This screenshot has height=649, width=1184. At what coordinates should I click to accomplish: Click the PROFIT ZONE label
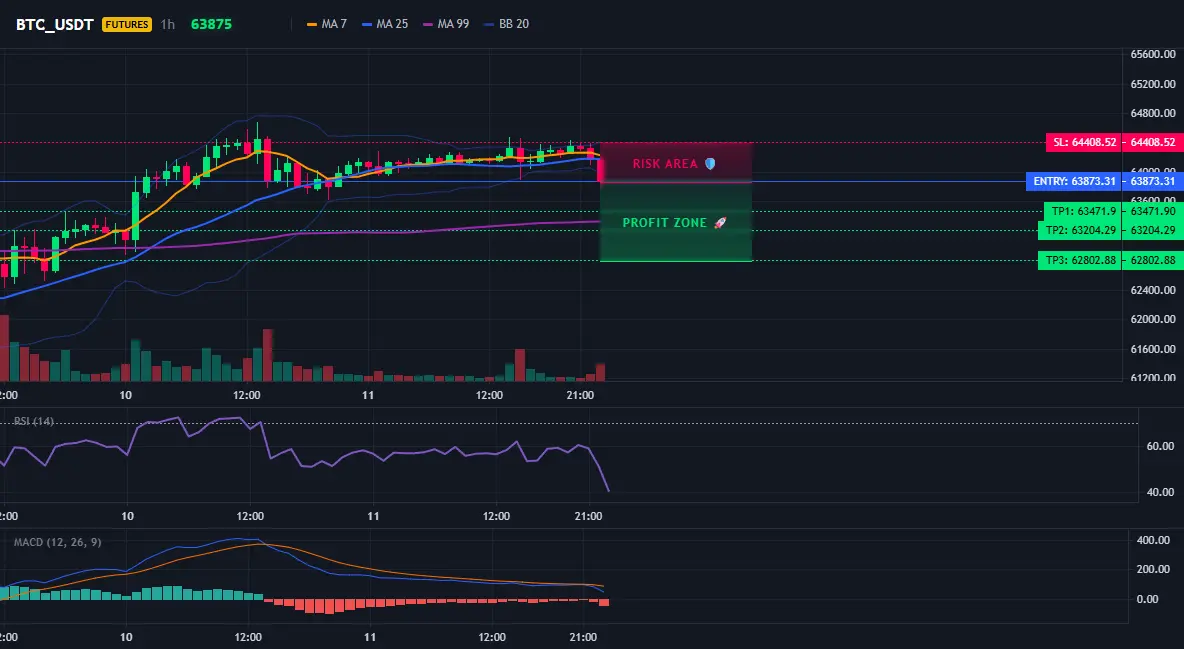674,223
